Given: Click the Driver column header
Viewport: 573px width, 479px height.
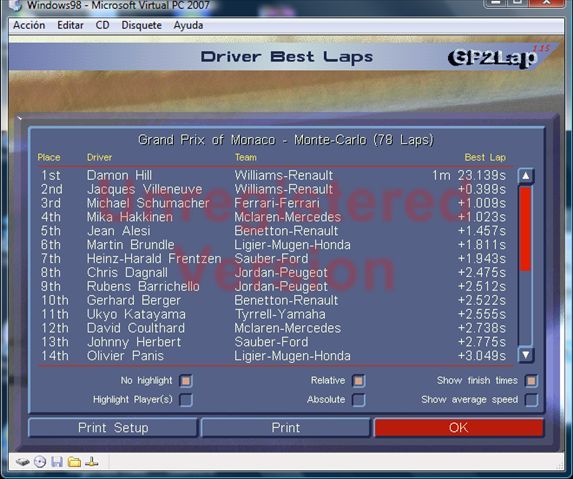Looking at the screenshot, I should pyautogui.click(x=99, y=157).
